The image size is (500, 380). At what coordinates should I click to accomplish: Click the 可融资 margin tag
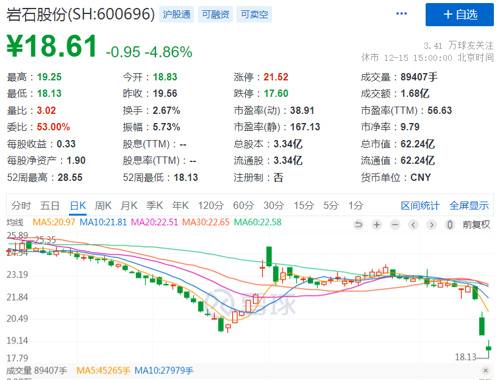215,14
